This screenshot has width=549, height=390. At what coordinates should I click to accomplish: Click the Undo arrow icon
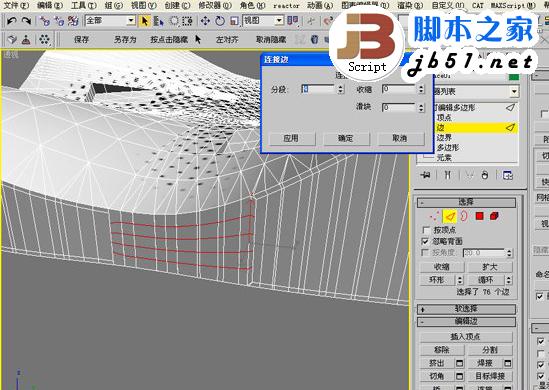tap(12, 21)
